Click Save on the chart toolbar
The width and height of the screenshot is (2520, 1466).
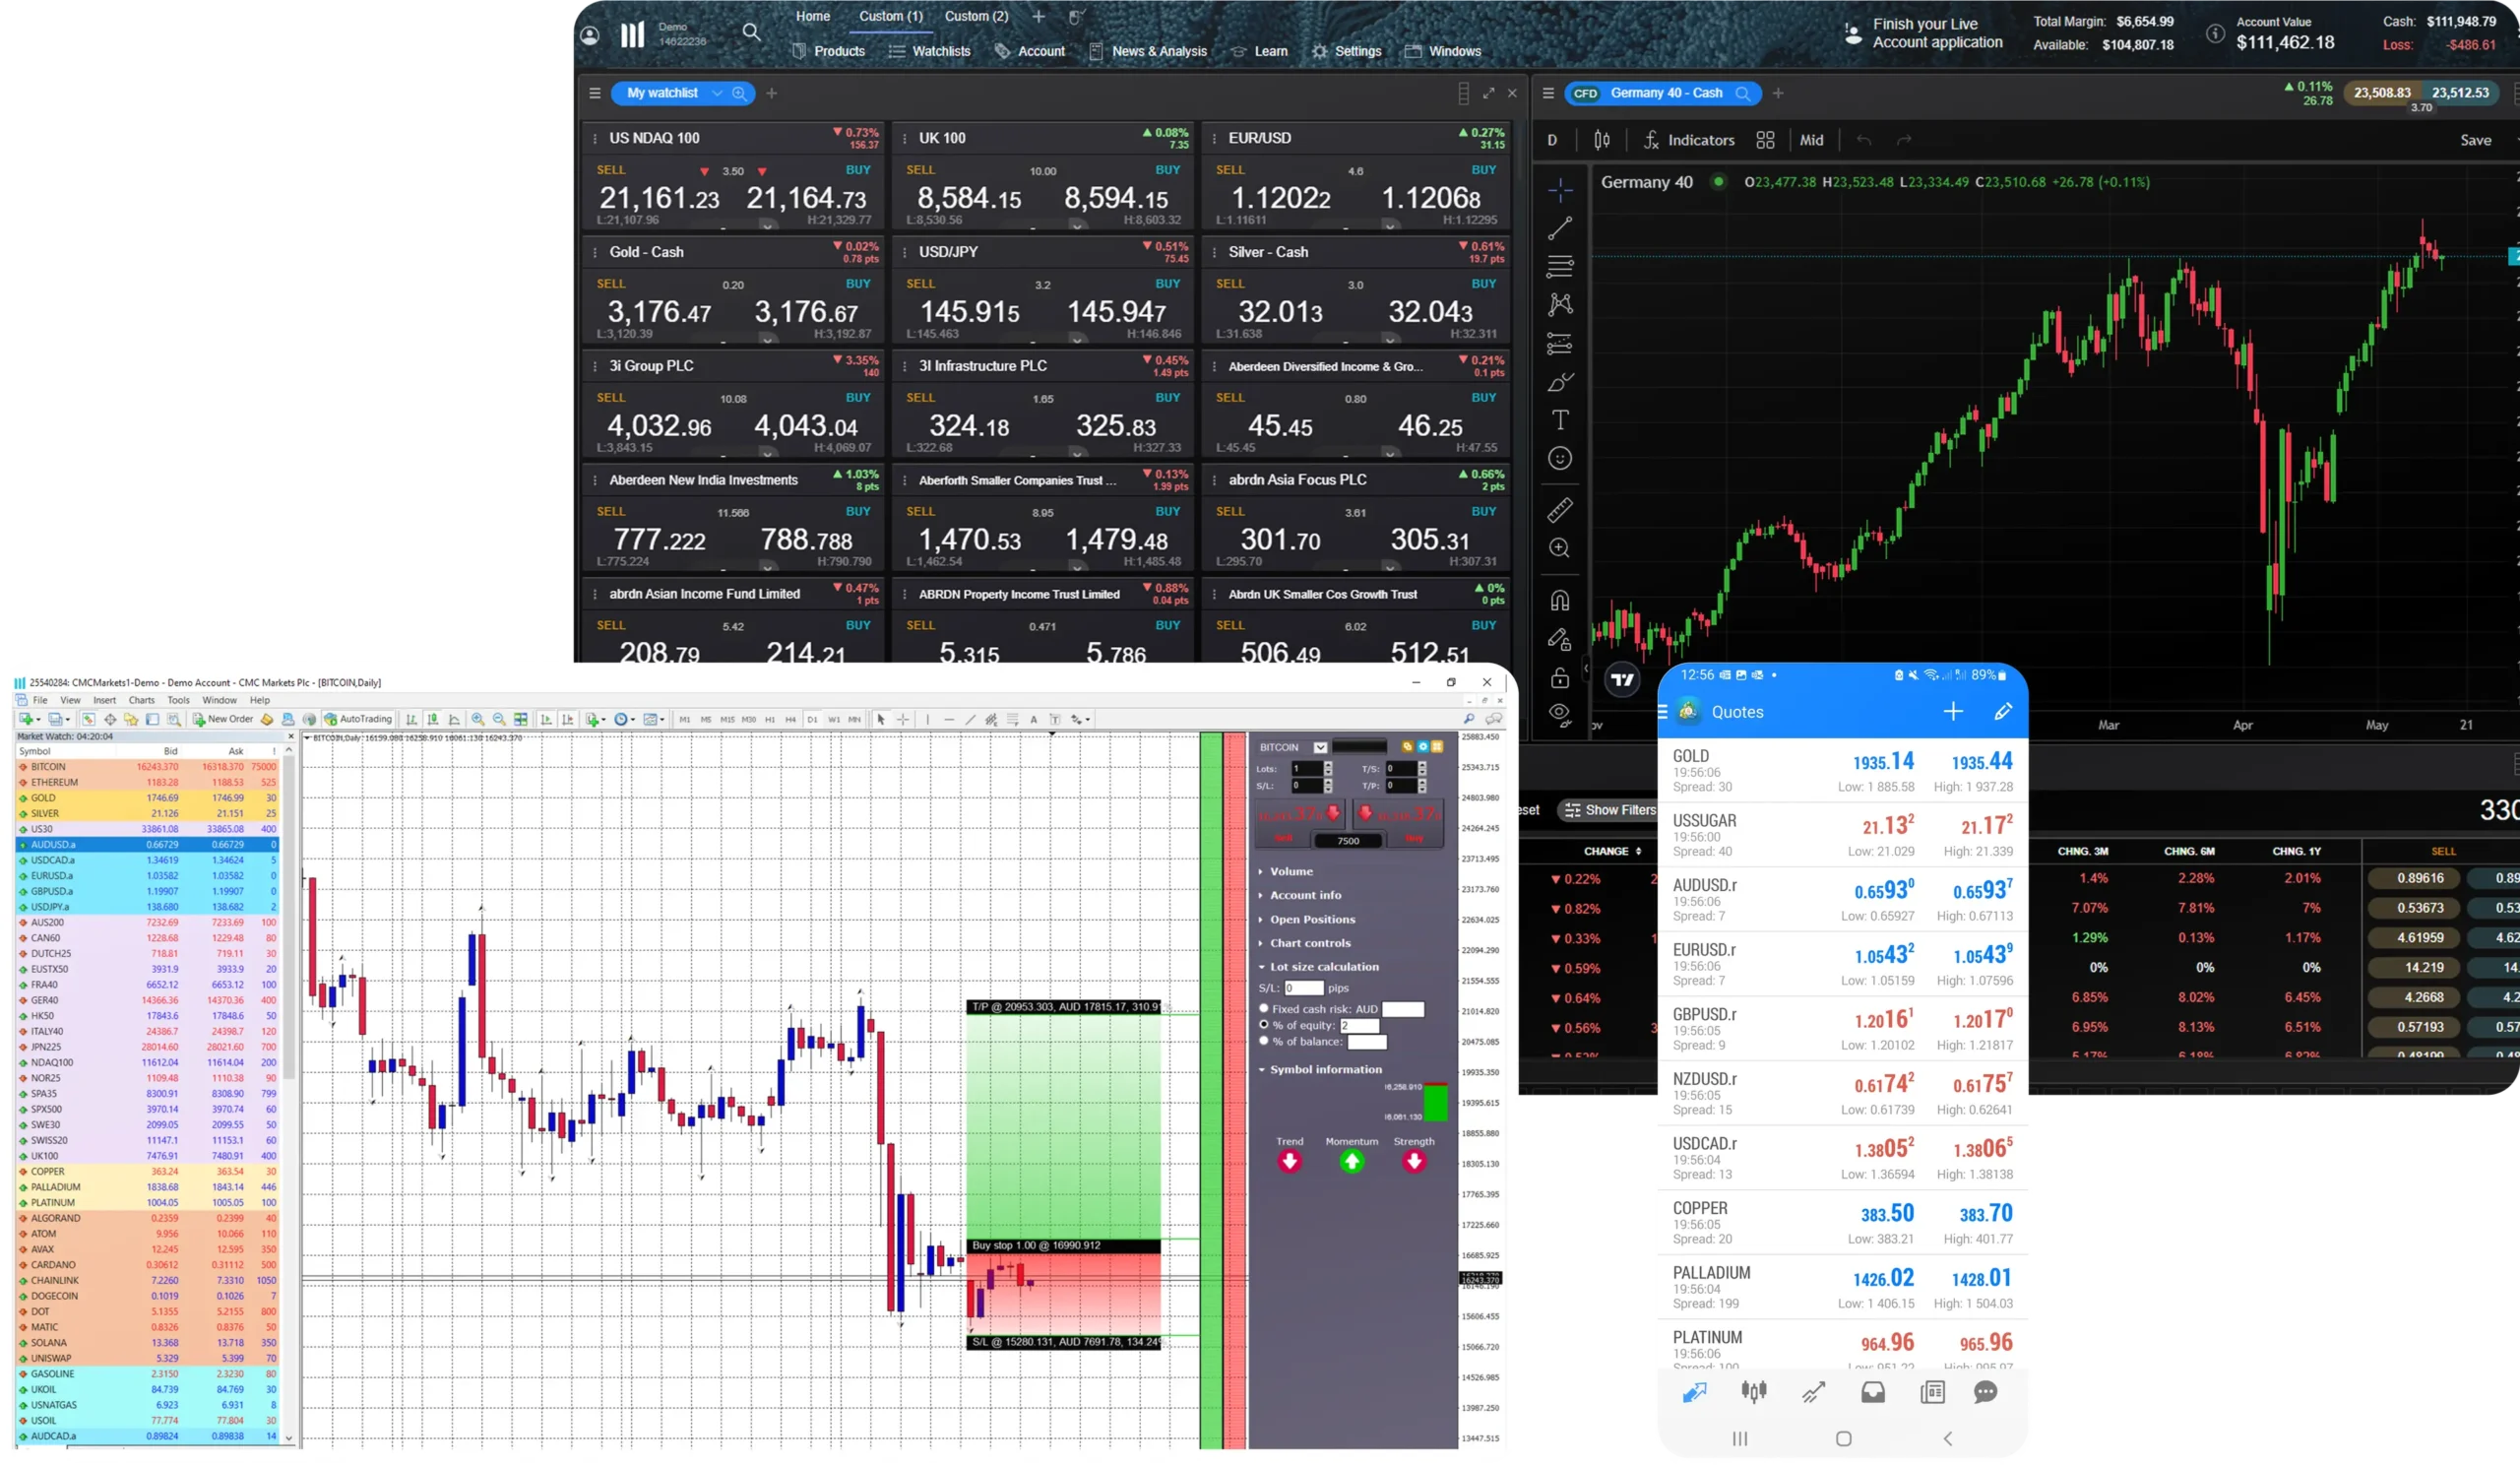point(2475,140)
